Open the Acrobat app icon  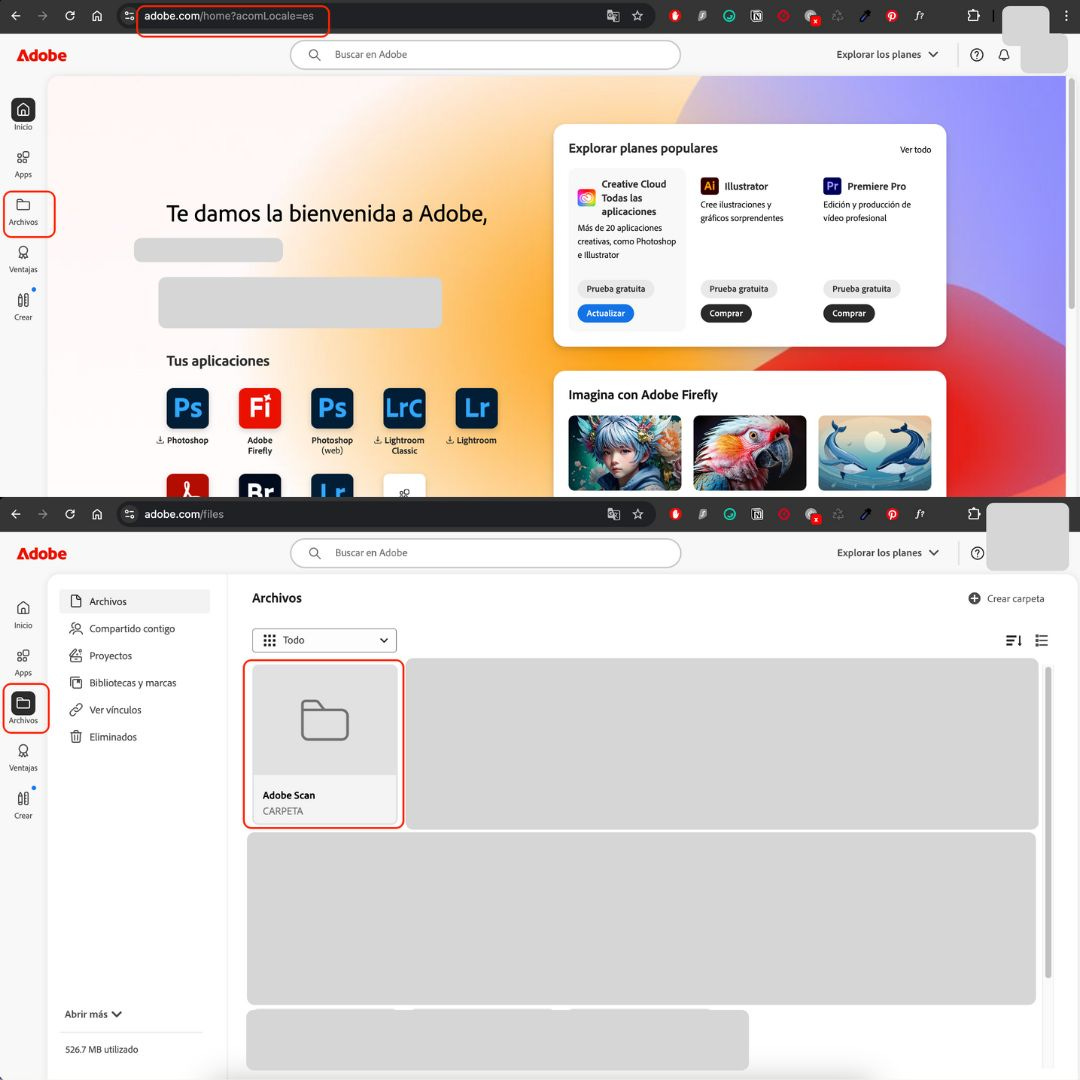pos(187,486)
